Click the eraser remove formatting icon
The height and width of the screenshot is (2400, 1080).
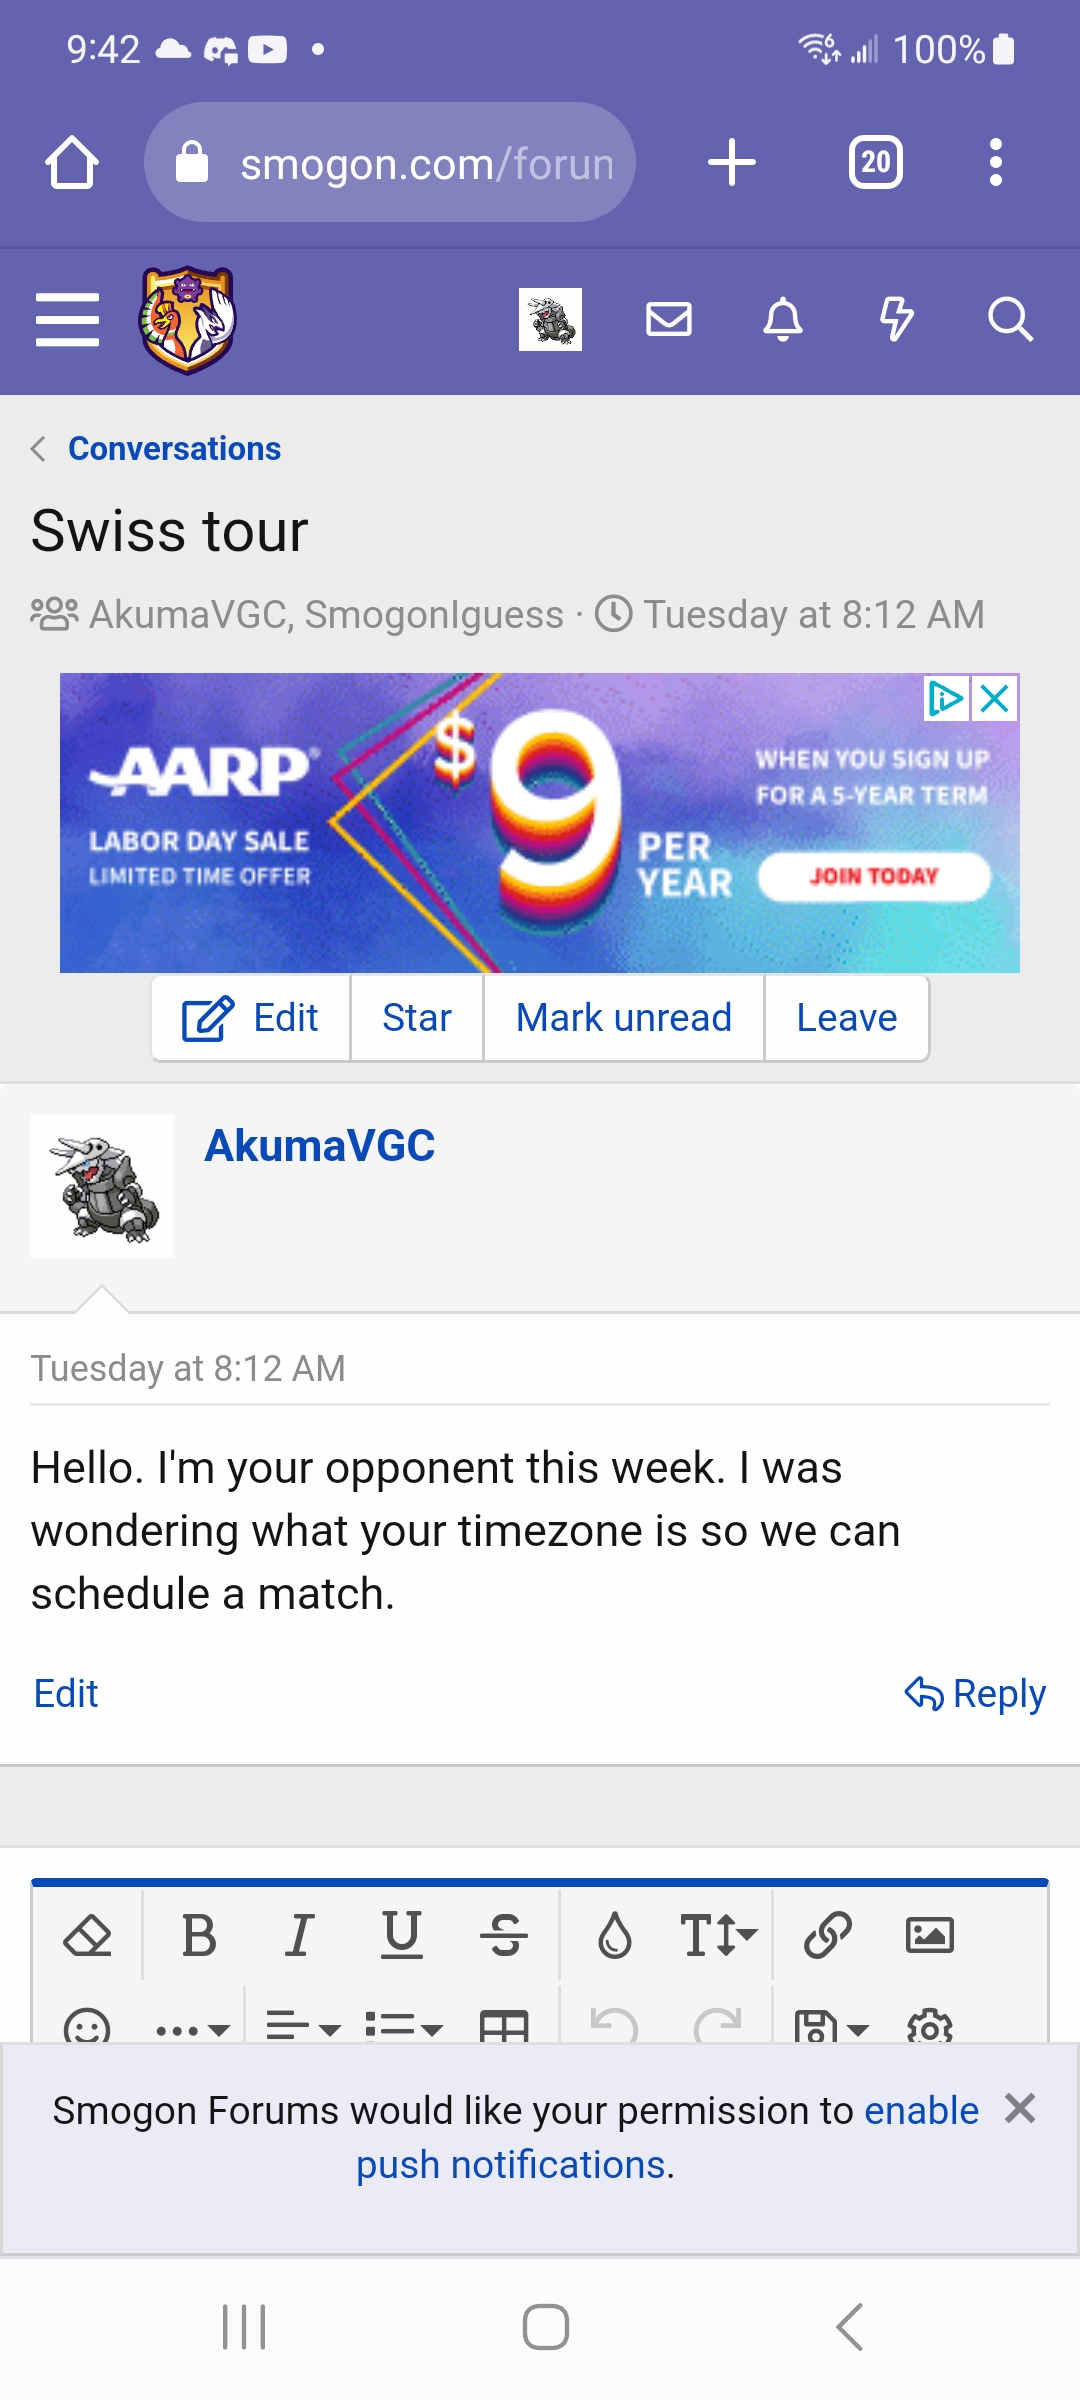coord(87,1935)
